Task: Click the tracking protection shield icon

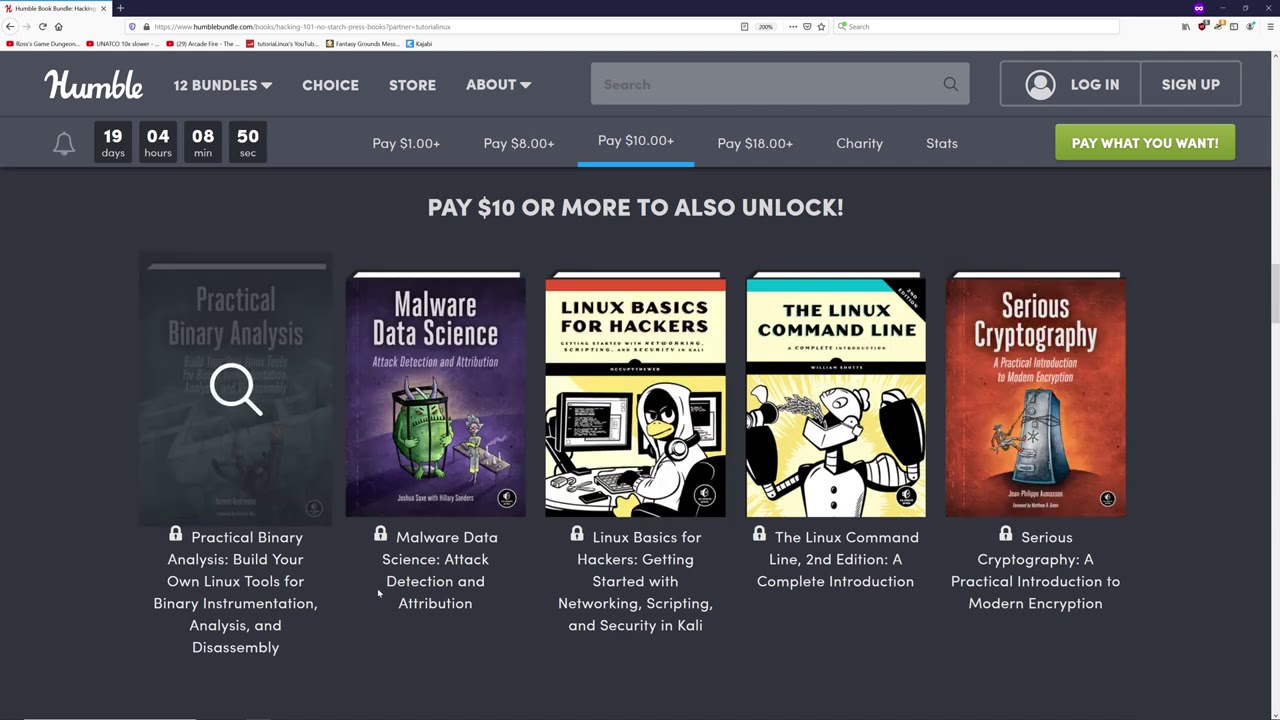Action: coord(132,27)
